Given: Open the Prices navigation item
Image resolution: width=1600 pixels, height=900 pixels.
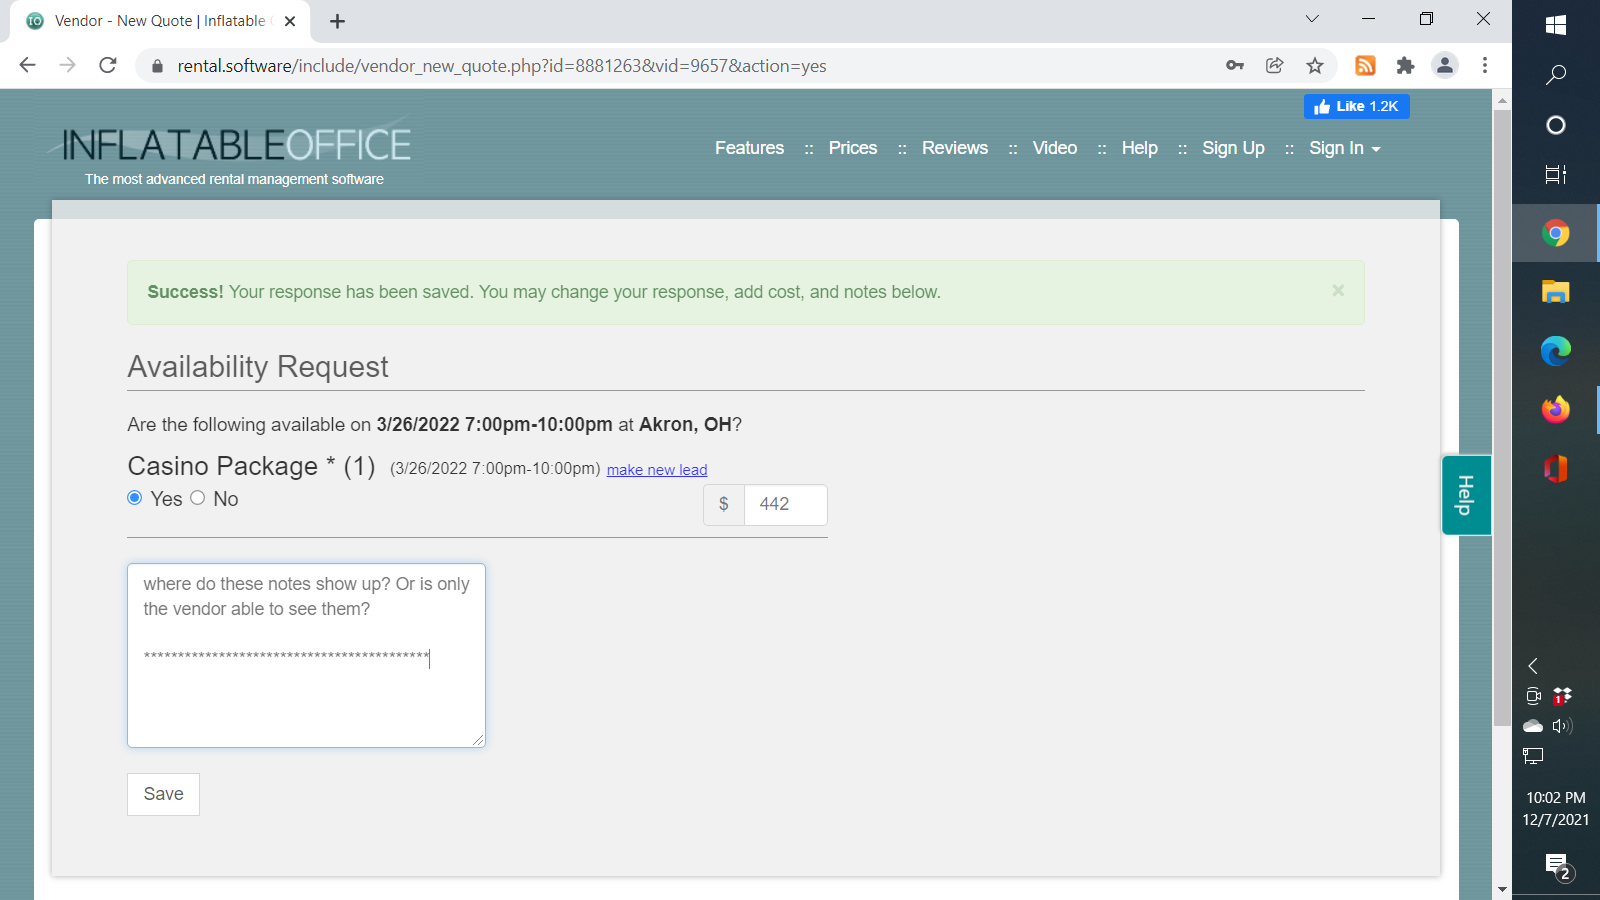Looking at the screenshot, I should (852, 148).
